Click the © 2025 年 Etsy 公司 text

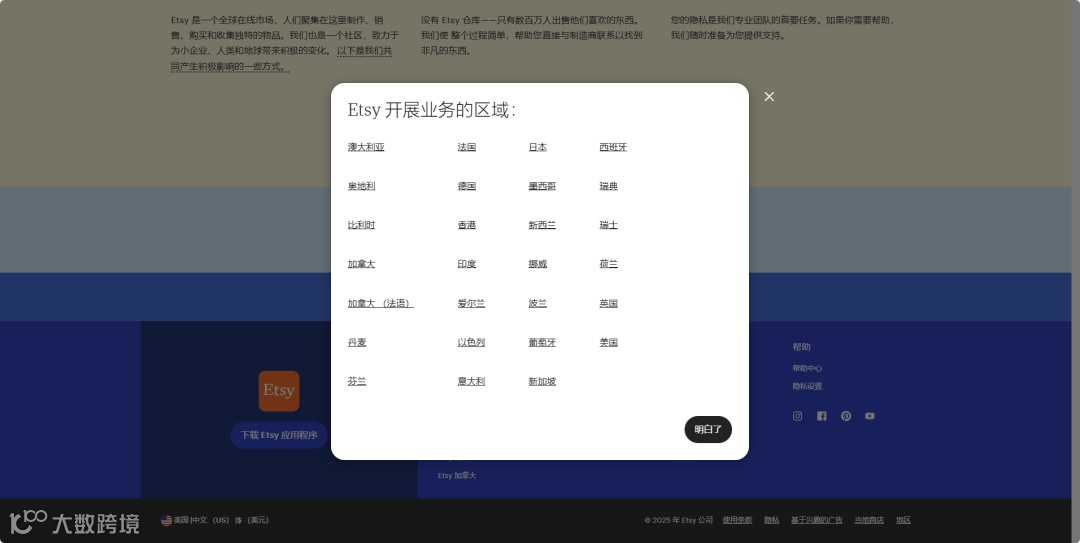(678, 520)
